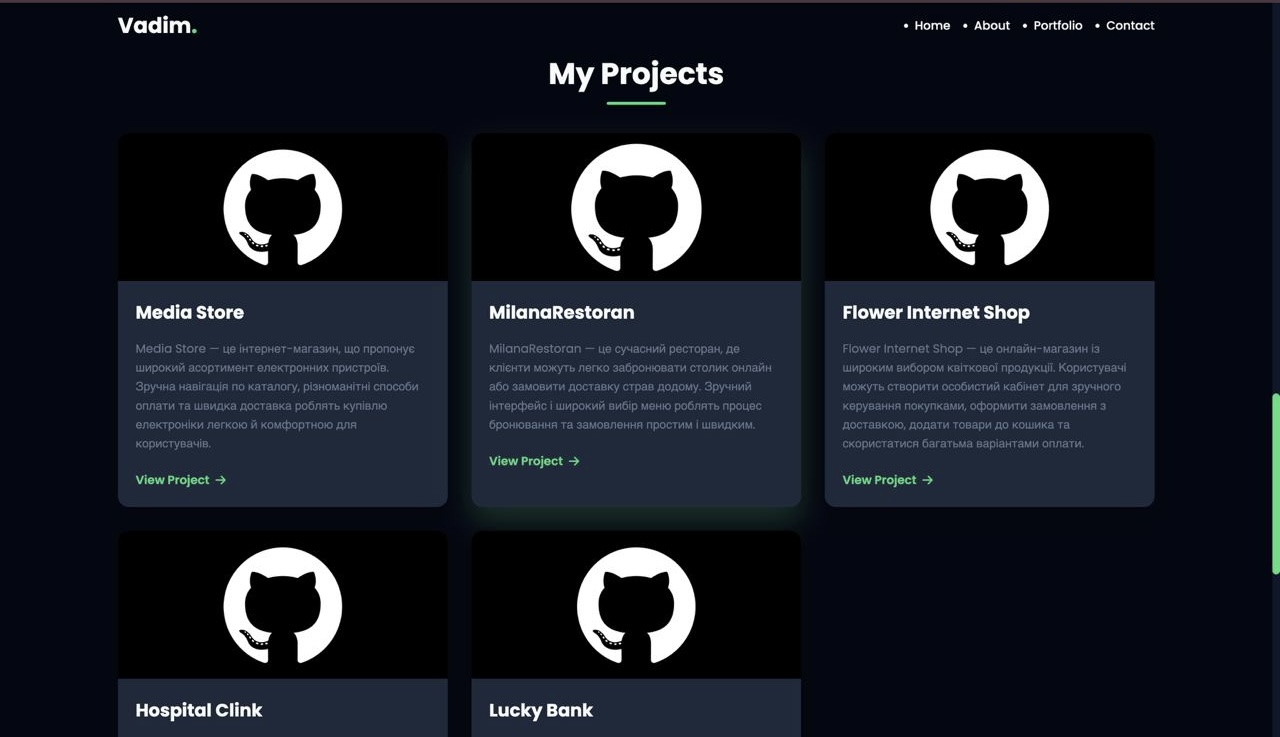Image resolution: width=1280 pixels, height=737 pixels.
Task: Click the GitHub icon on Media Store card
Action: 283,205
